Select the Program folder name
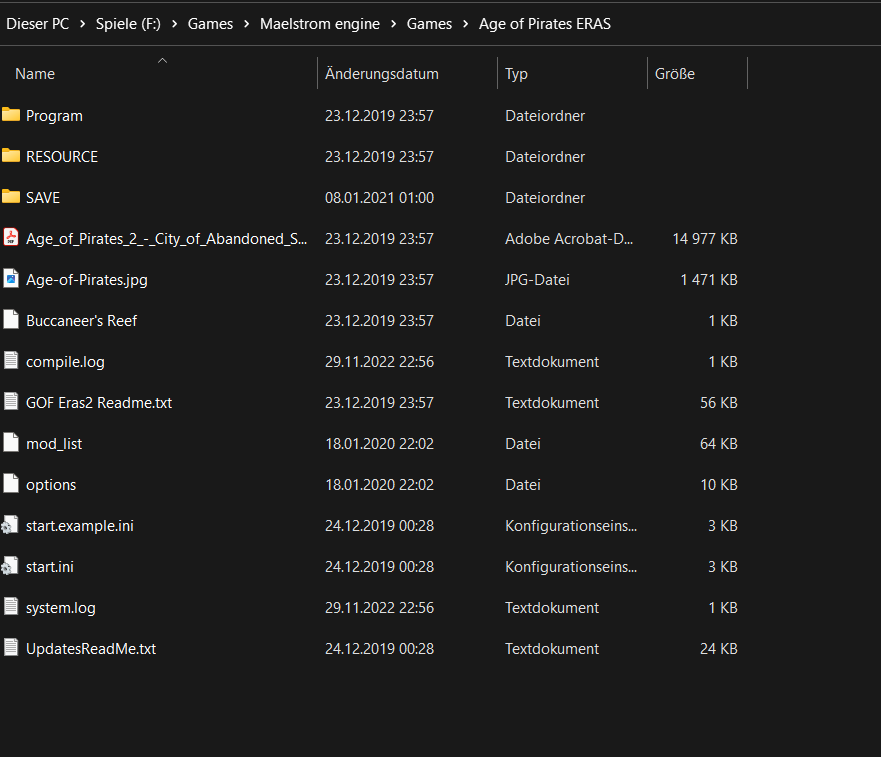881x757 pixels. click(55, 116)
